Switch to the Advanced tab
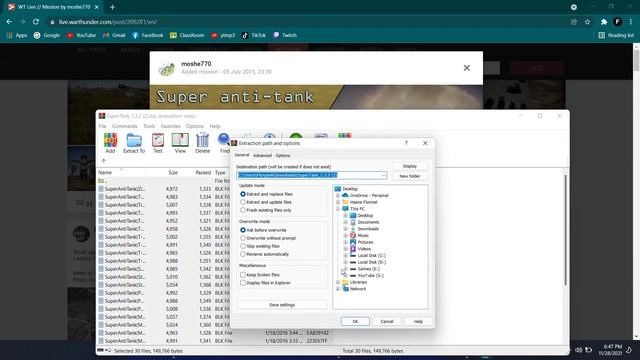 [262, 156]
